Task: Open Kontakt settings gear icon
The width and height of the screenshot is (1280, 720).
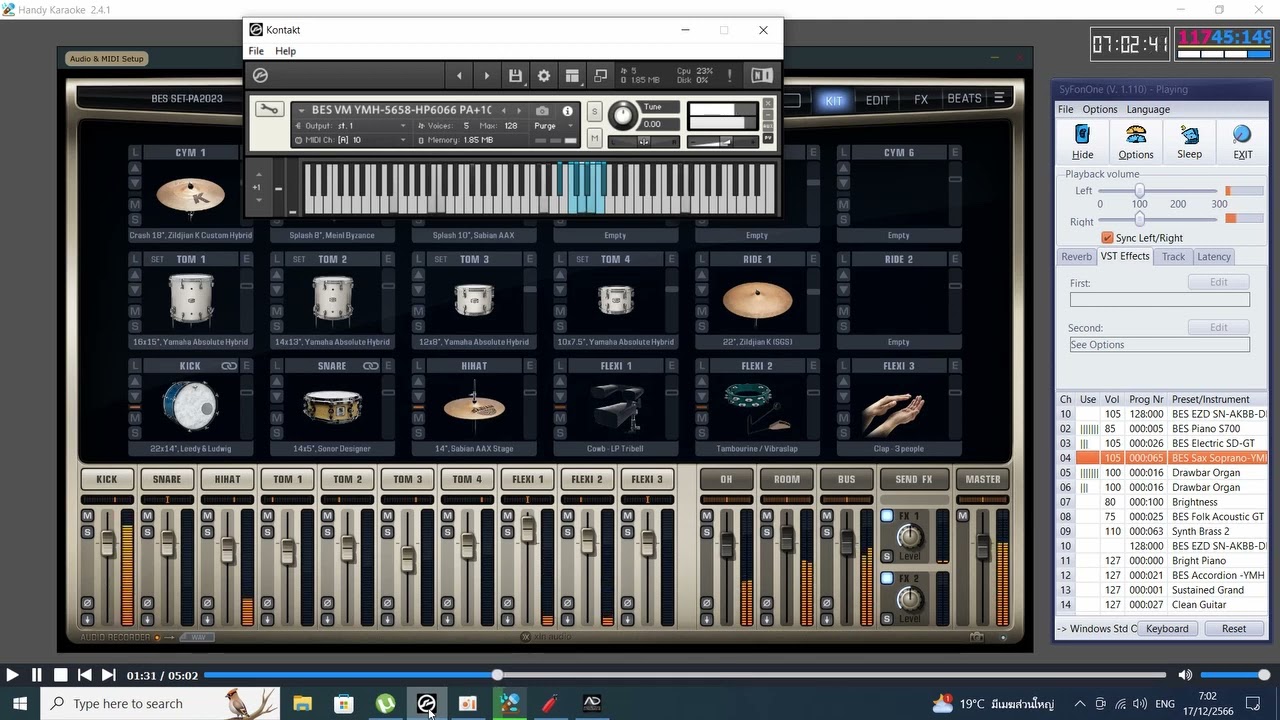Action: [544, 76]
